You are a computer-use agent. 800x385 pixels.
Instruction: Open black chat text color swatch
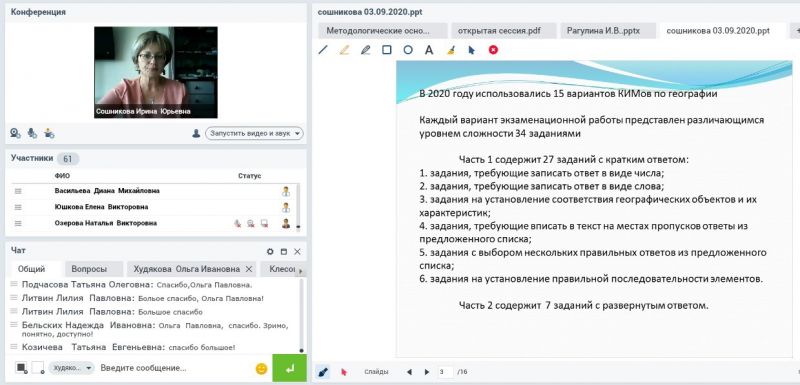tap(21, 368)
